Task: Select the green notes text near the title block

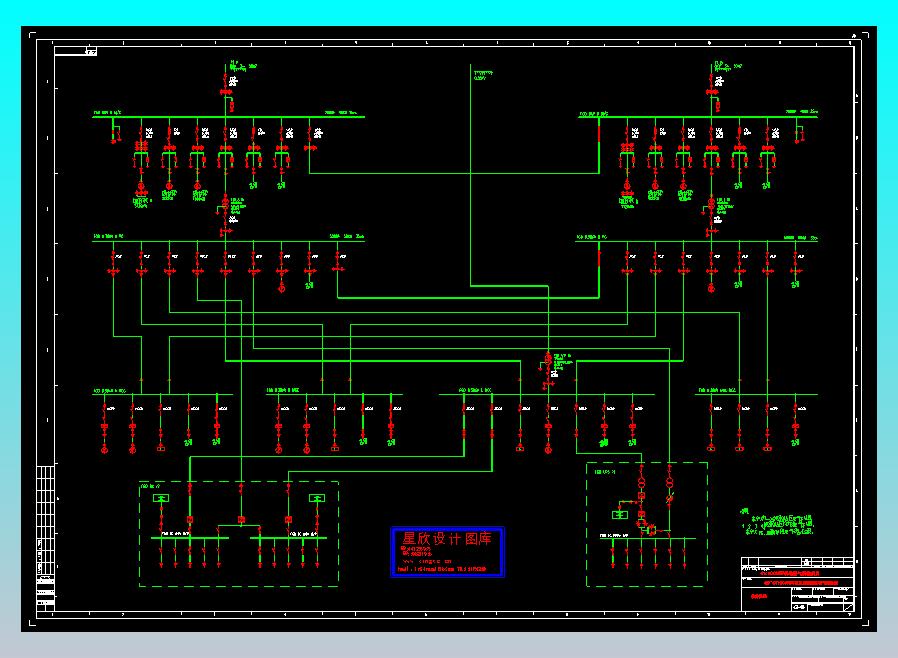Action: click(x=778, y=524)
